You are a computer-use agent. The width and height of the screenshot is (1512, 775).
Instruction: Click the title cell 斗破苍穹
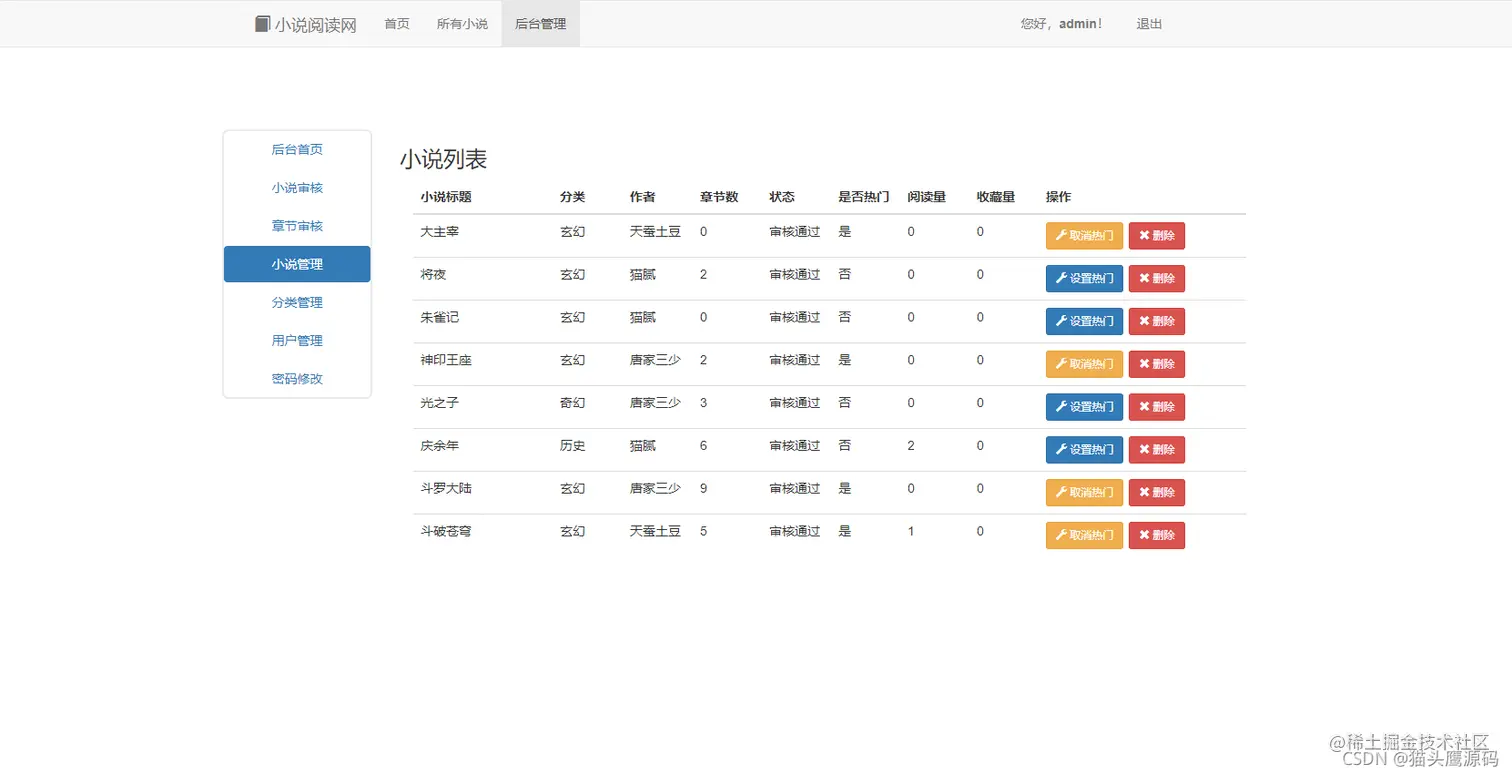tap(446, 531)
